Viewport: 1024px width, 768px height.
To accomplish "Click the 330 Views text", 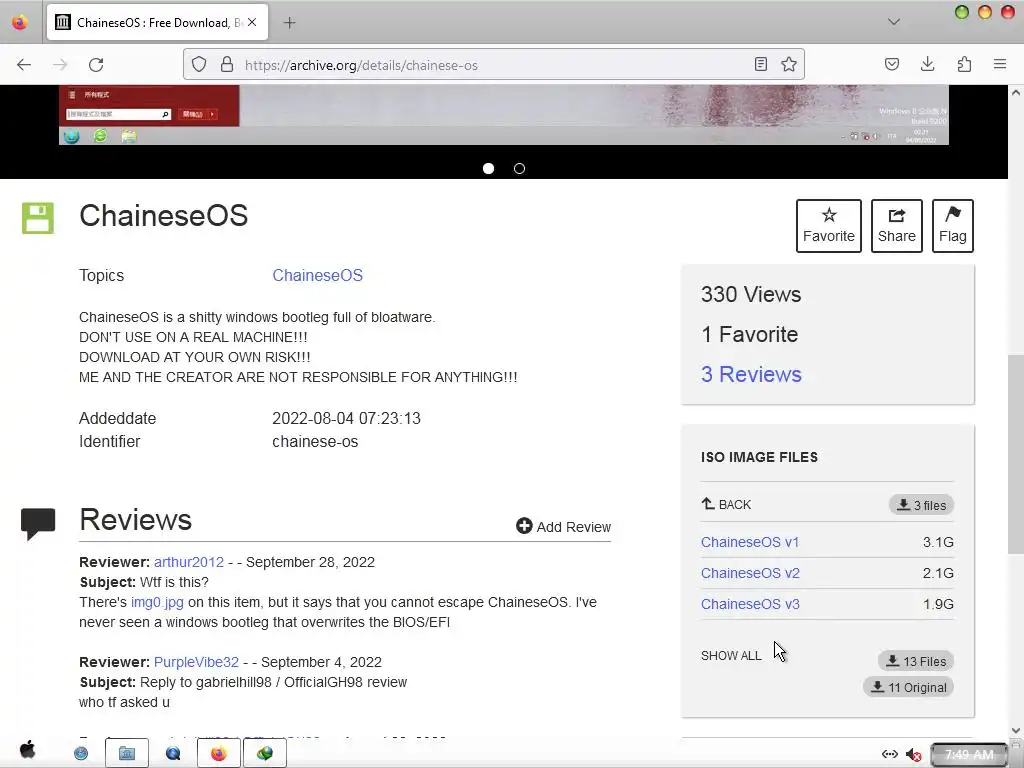I will 751,295.
